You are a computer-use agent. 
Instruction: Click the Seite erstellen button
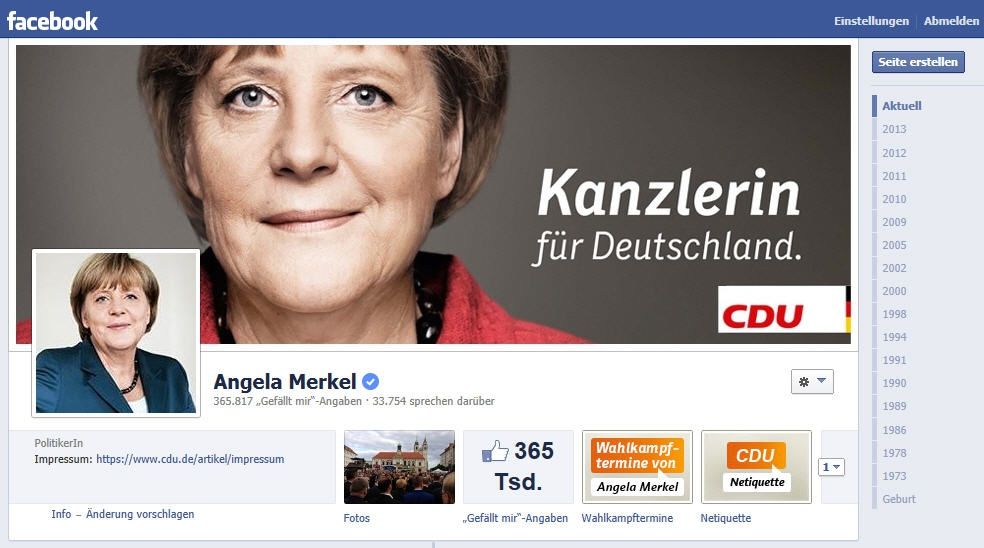918,62
